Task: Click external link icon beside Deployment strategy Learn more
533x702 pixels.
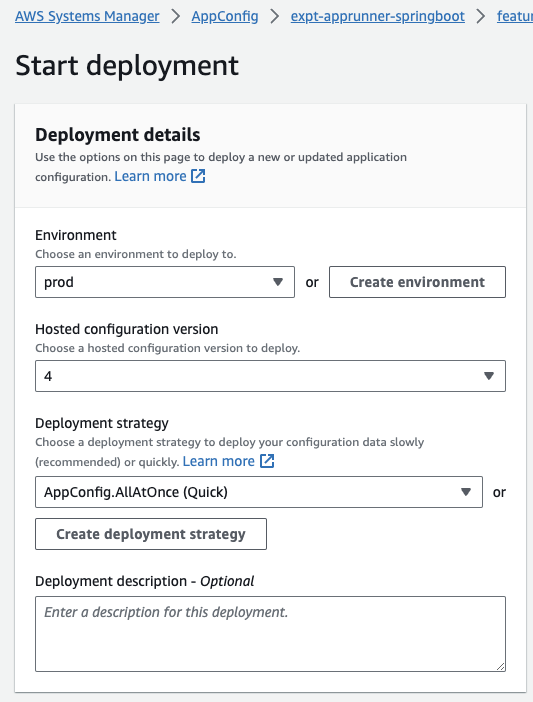Action: tap(267, 461)
